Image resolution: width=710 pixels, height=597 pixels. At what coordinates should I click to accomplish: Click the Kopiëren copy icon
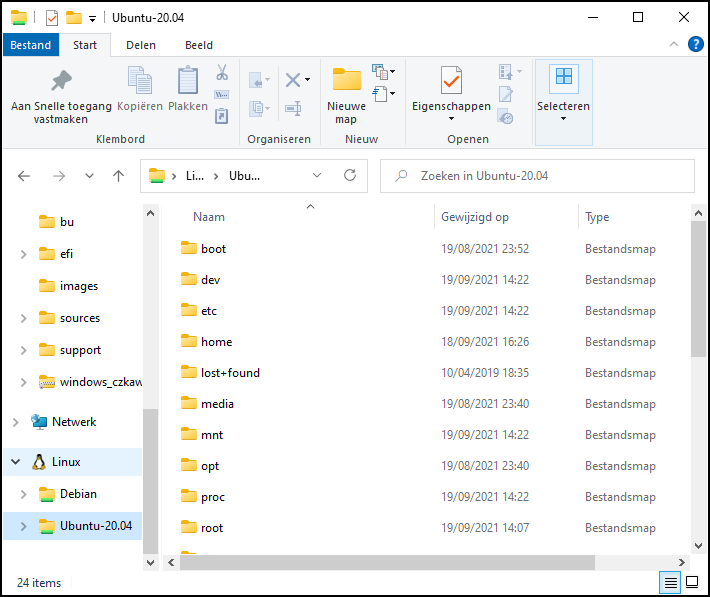[139, 81]
